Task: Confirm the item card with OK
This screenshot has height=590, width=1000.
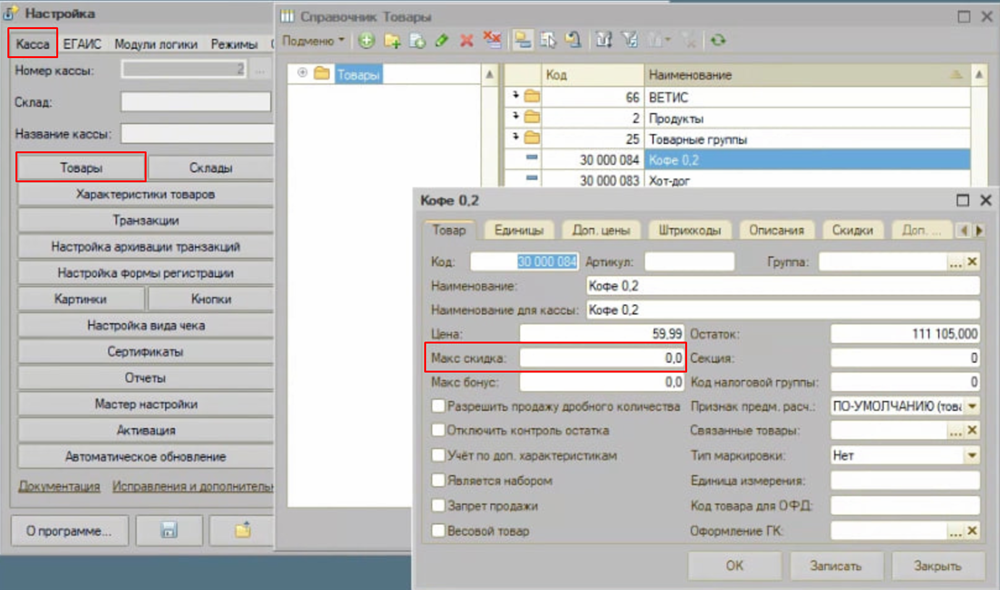Action: [734, 566]
